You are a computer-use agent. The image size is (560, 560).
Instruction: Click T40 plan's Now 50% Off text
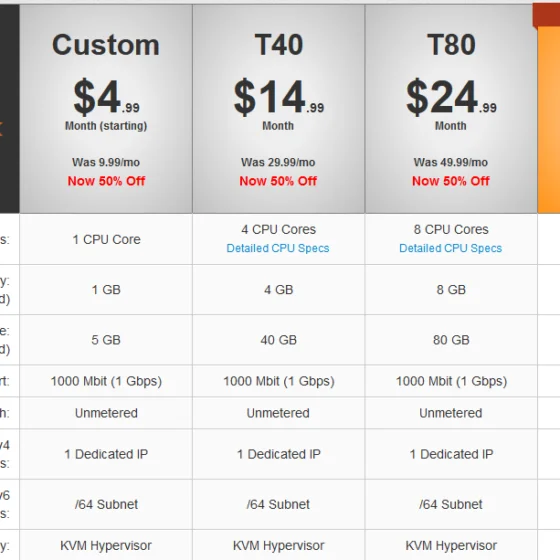[278, 181]
